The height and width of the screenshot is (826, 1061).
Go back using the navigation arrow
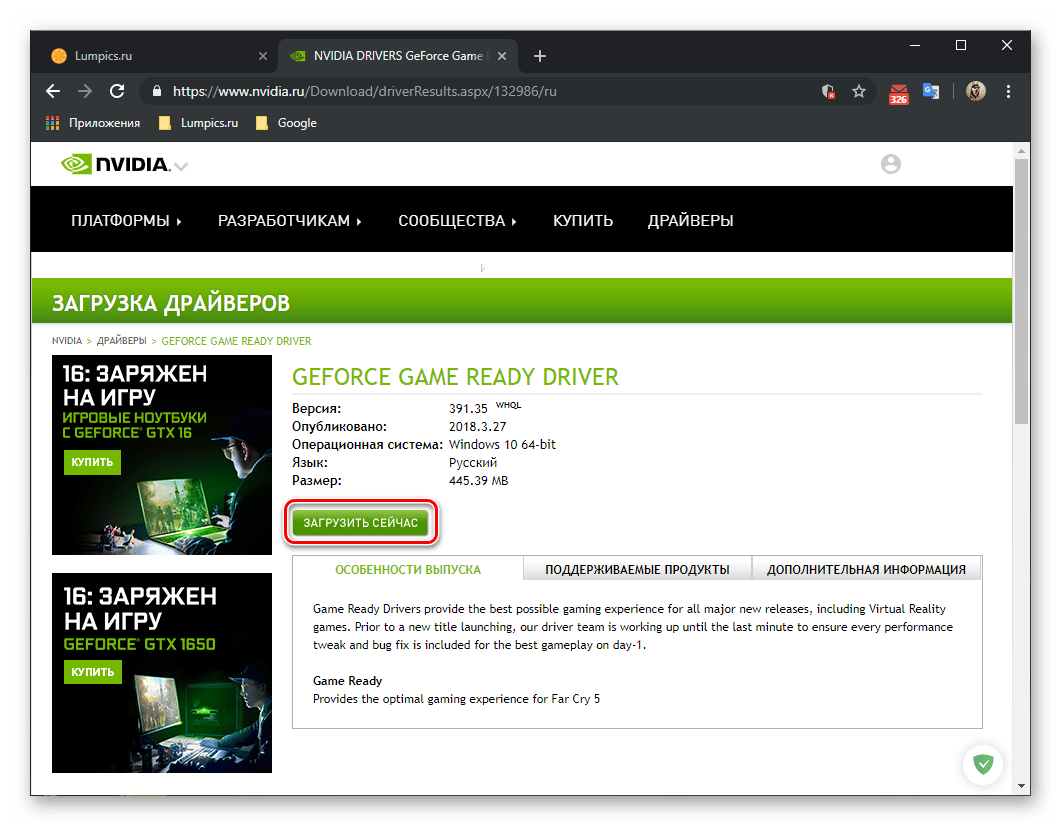tap(52, 91)
